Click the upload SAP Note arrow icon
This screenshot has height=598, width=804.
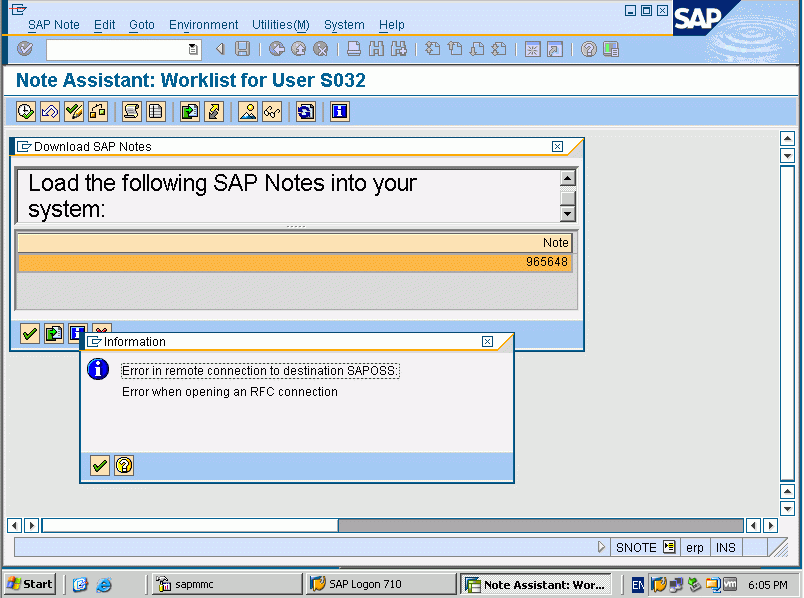coord(214,111)
